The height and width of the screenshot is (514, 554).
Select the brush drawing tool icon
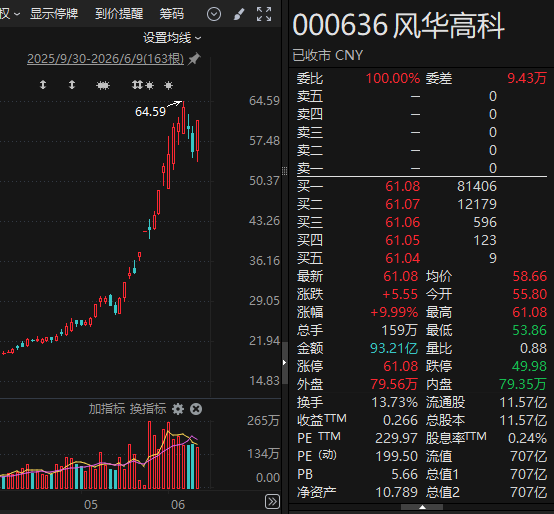239,14
